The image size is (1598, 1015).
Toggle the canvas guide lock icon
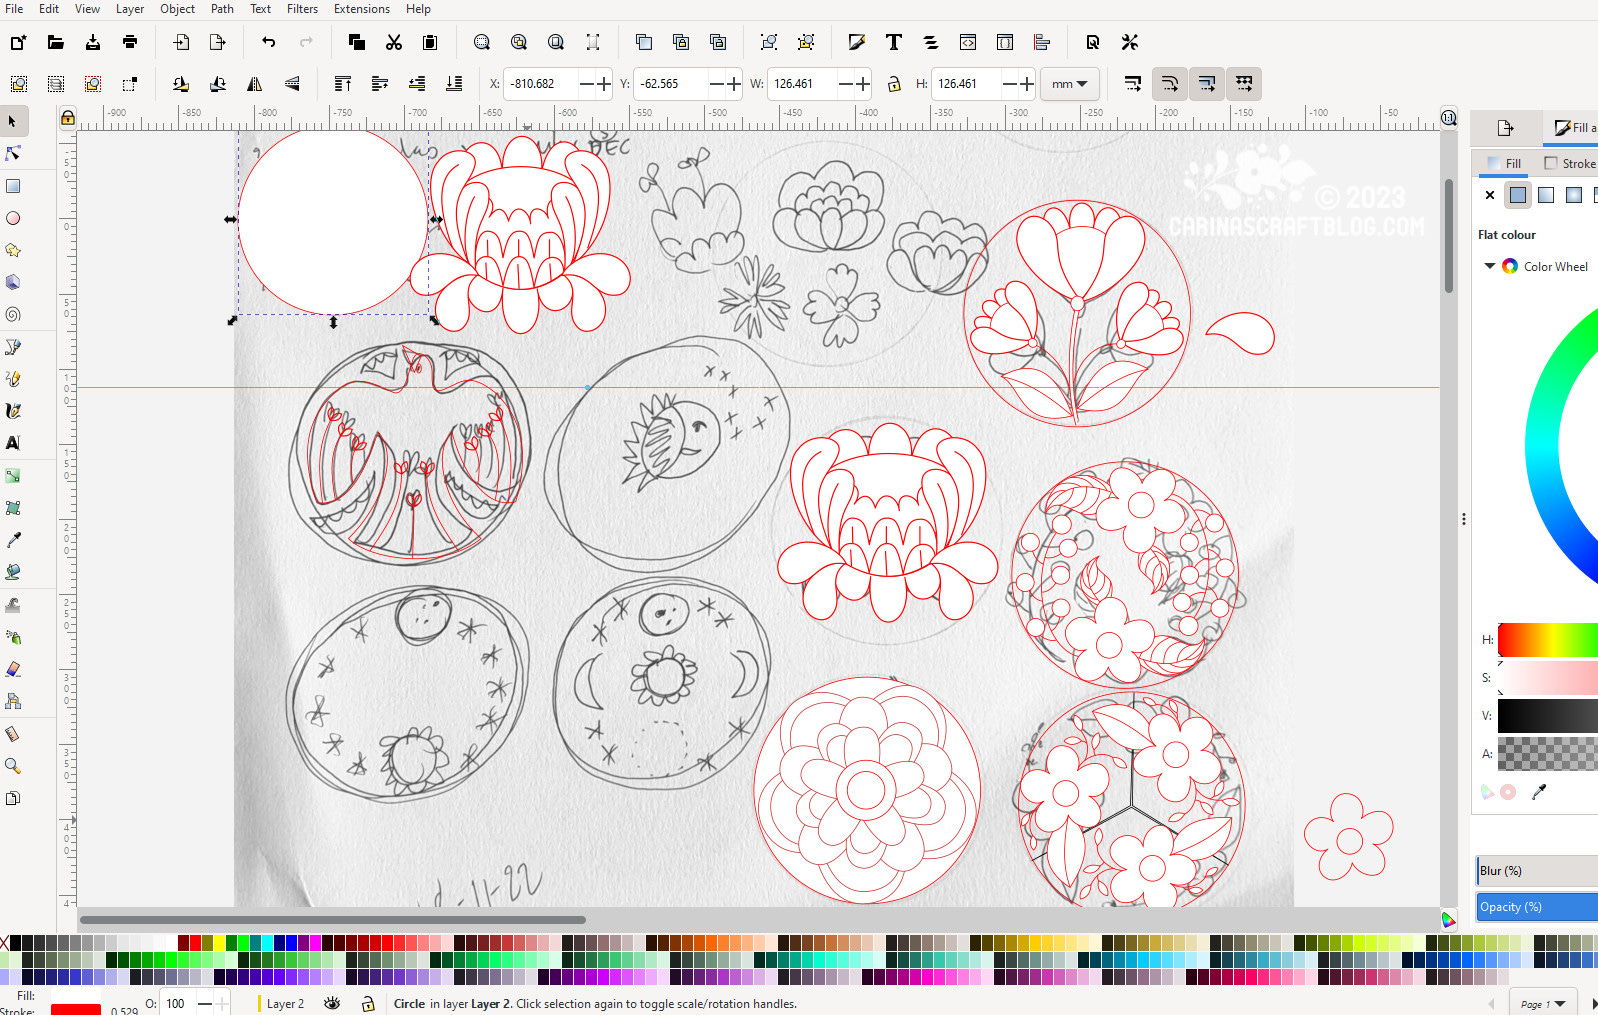pos(67,118)
